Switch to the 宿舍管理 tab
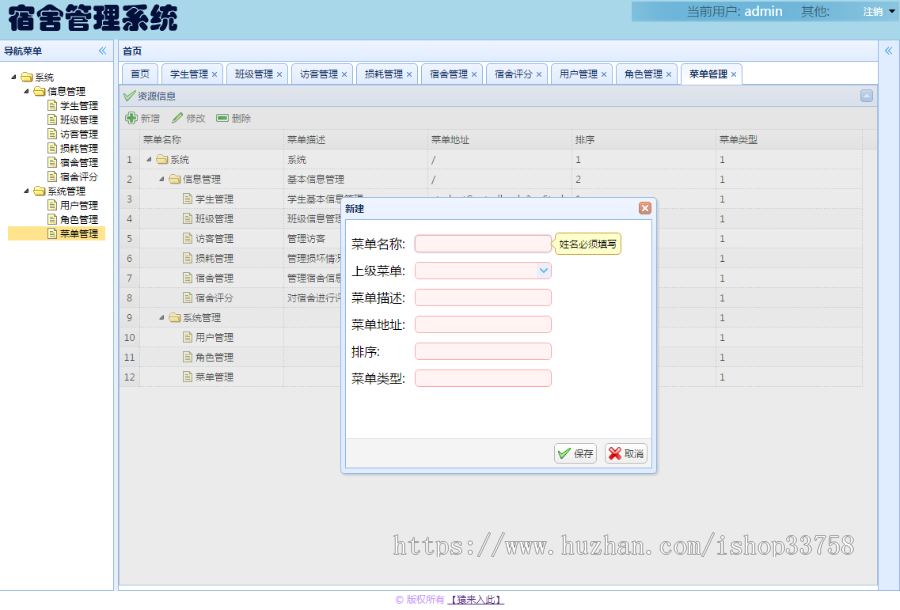Image resolution: width=900 pixels, height=610 pixels. coord(452,73)
